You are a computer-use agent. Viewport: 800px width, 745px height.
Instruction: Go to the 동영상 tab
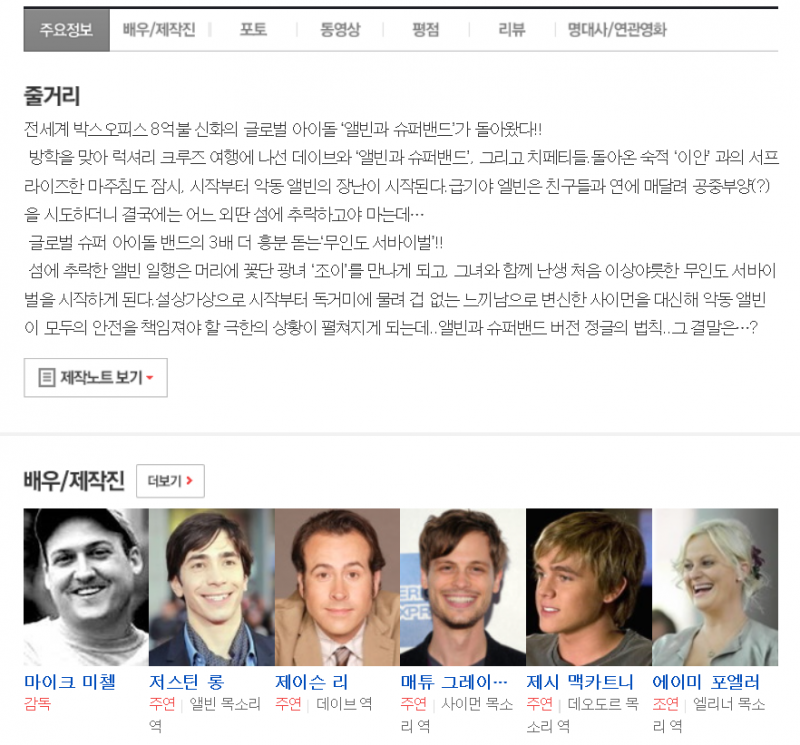click(x=340, y=30)
